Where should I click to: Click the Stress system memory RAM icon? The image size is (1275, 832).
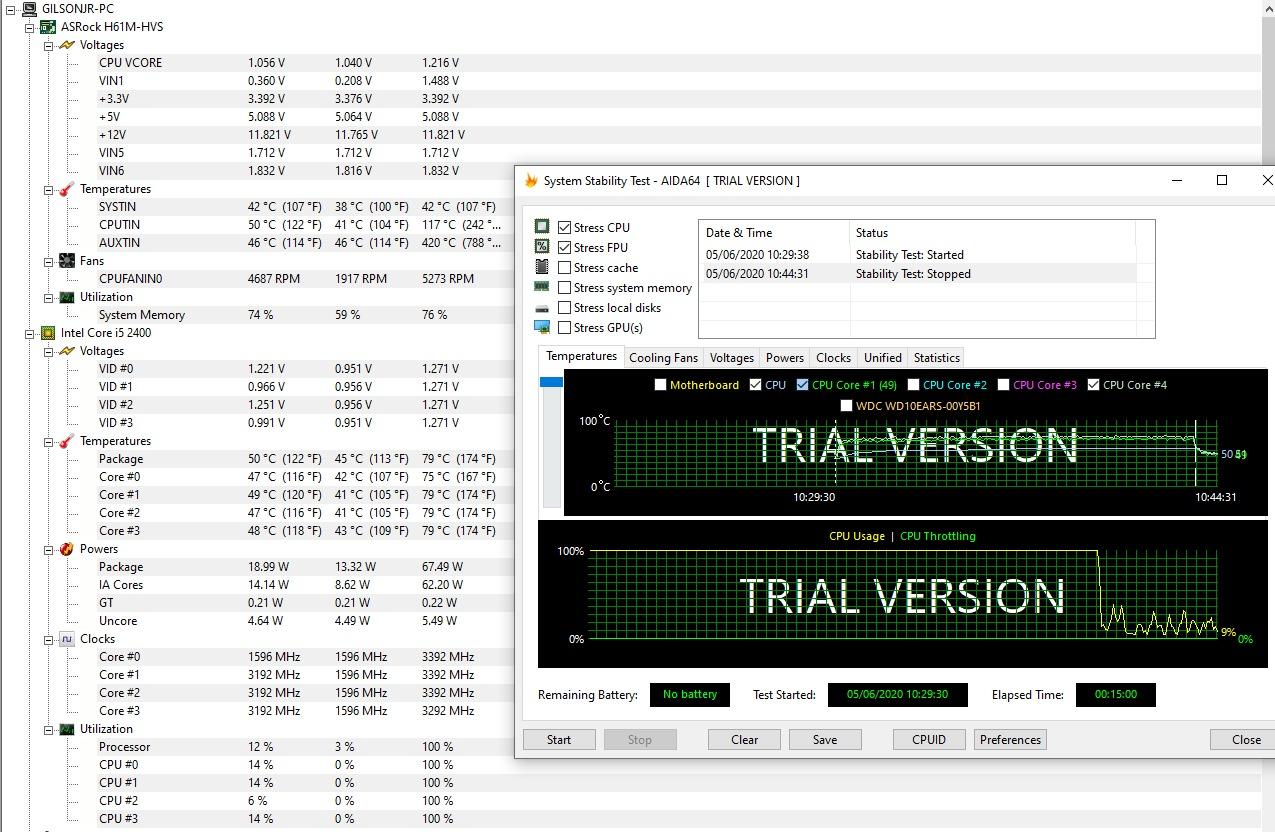[x=542, y=287]
